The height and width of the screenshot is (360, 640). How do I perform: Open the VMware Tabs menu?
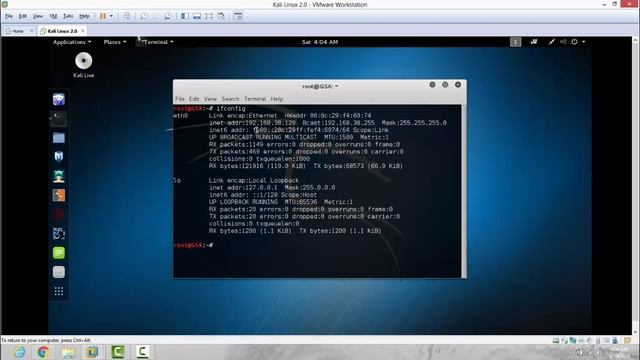(68, 16)
